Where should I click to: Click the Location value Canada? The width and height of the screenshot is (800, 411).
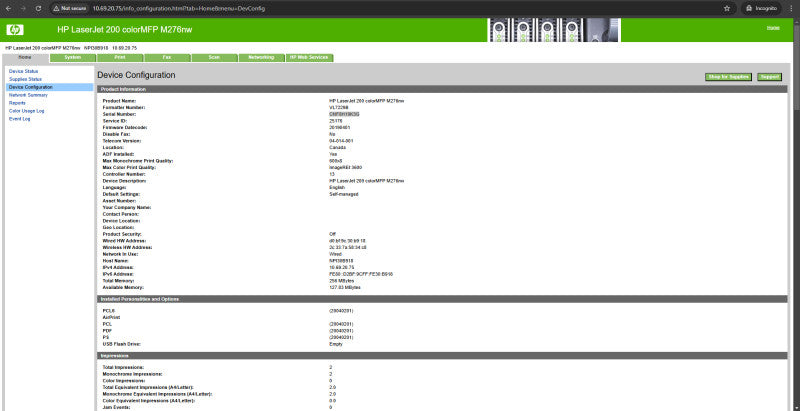[338, 147]
